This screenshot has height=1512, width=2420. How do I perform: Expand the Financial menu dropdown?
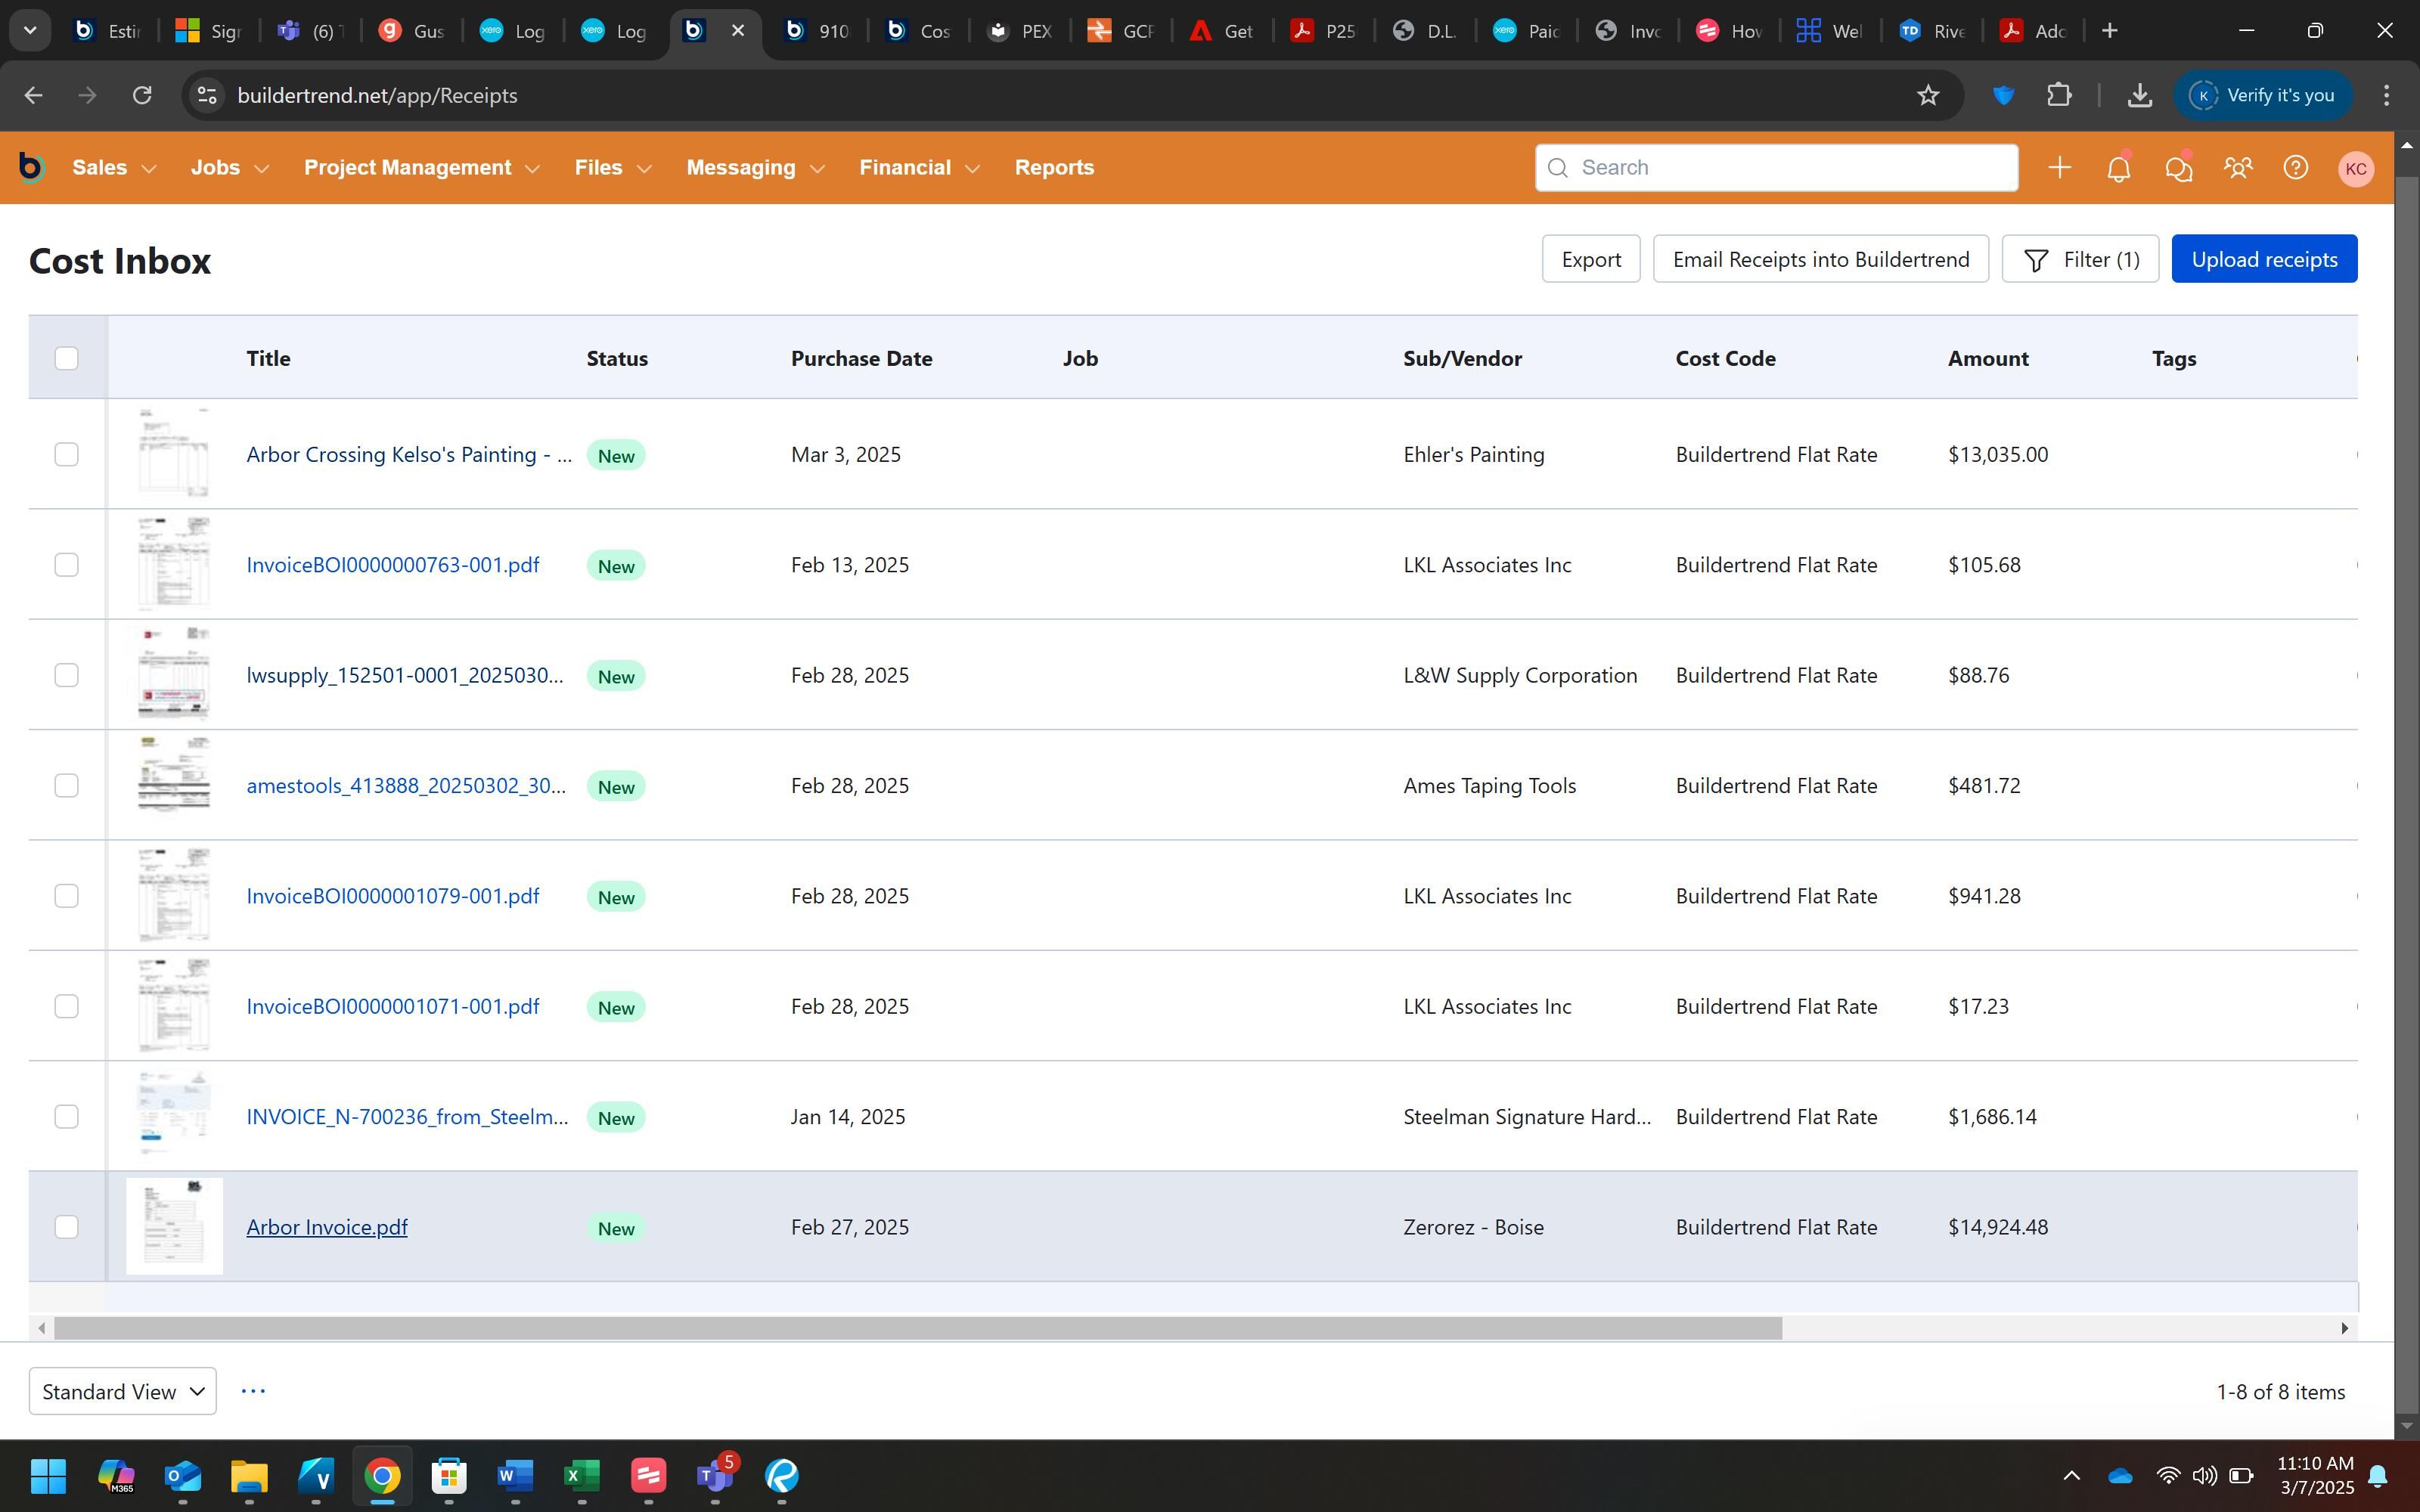(x=918, y=168)
